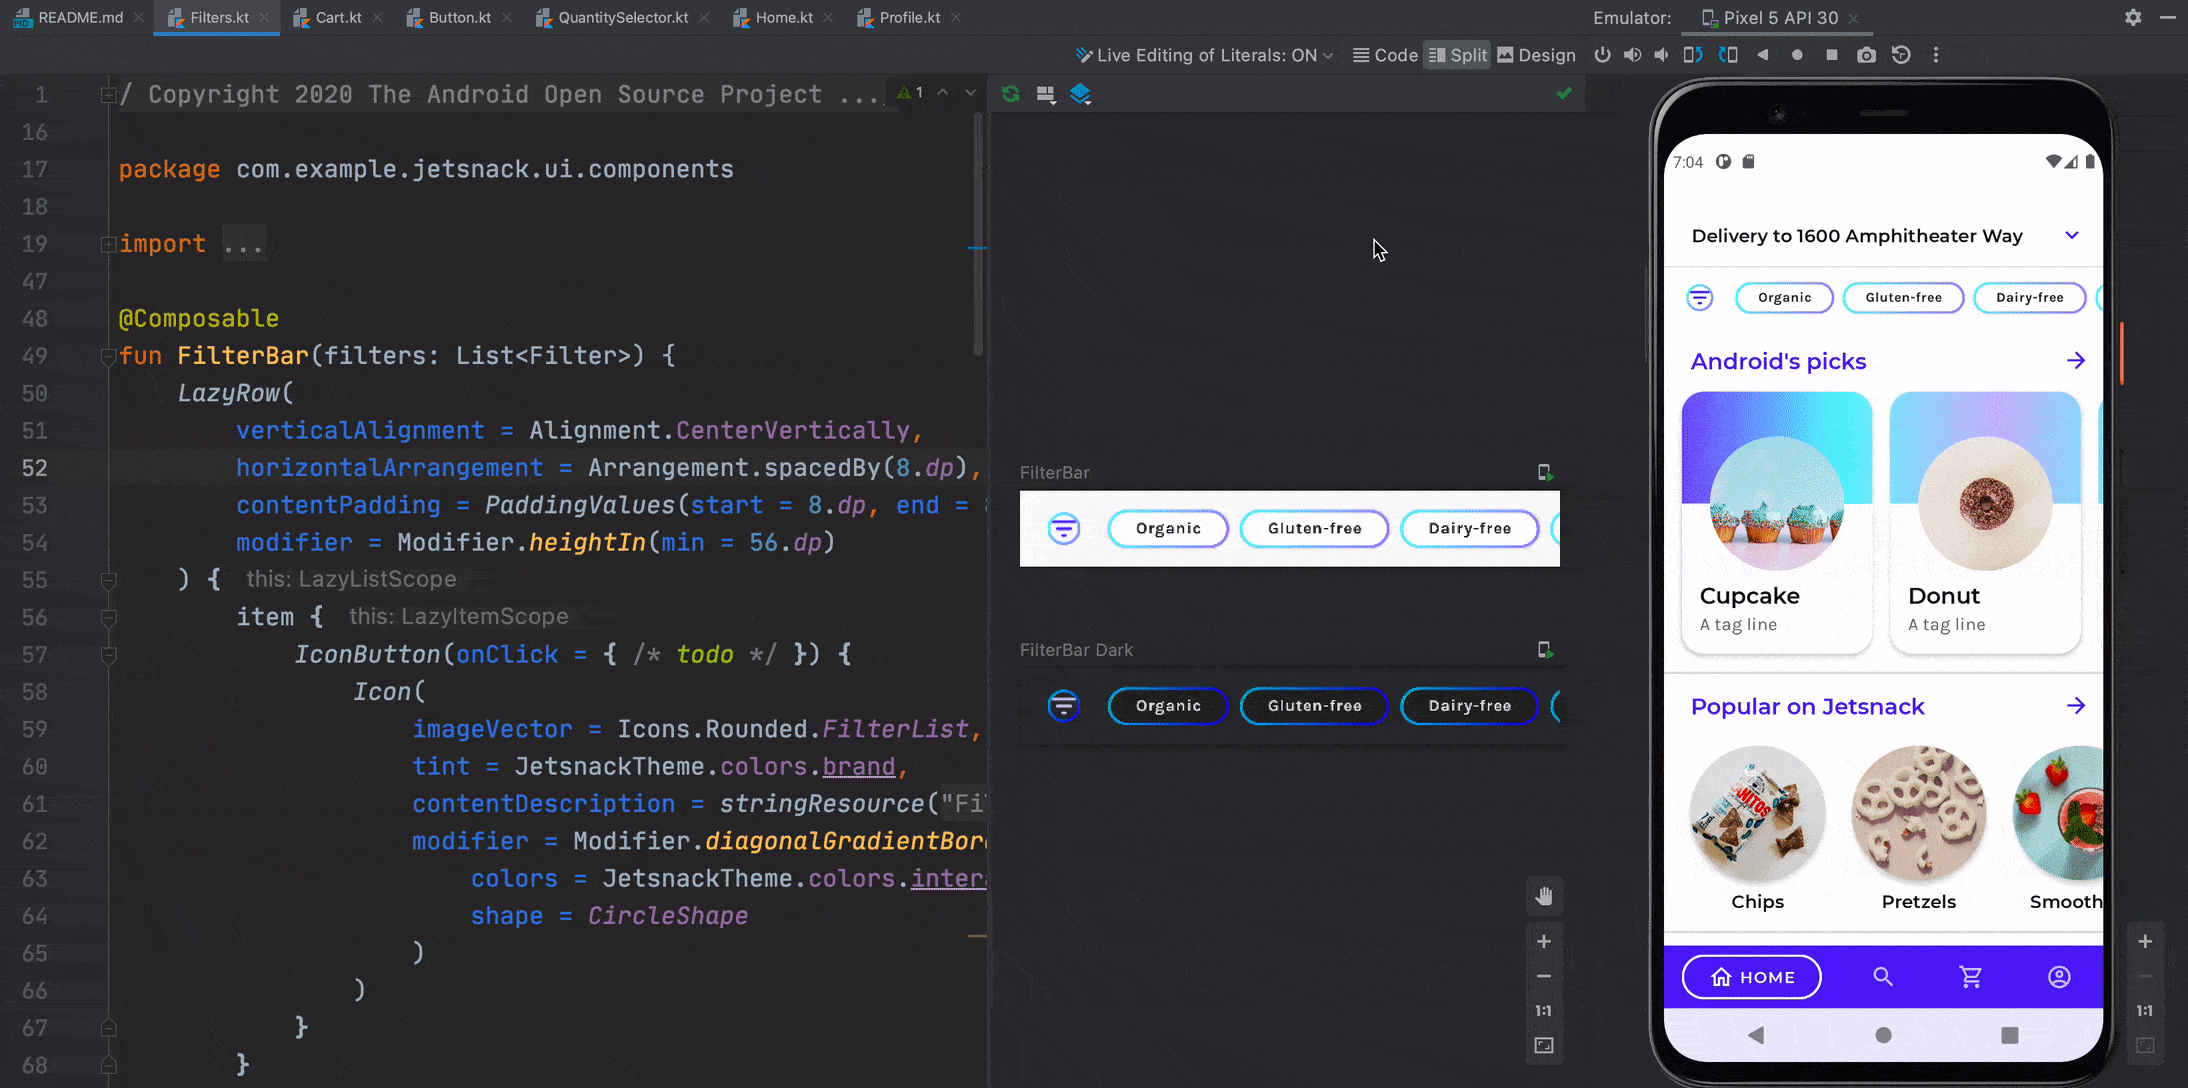Open the Emulator device dropdown
2188x1088 pixels.
(x=1772, y=17)
